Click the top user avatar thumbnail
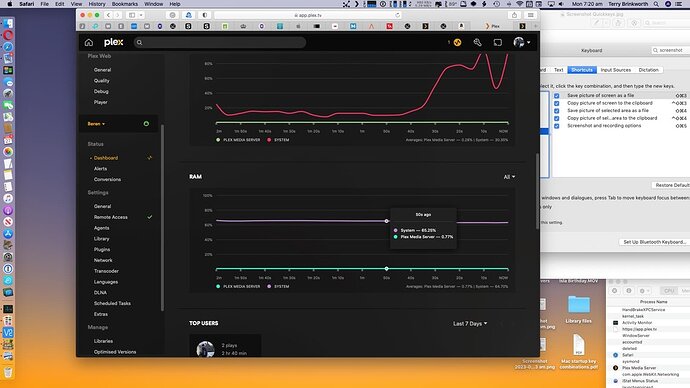The image size is (690, 388). [205, 349]
